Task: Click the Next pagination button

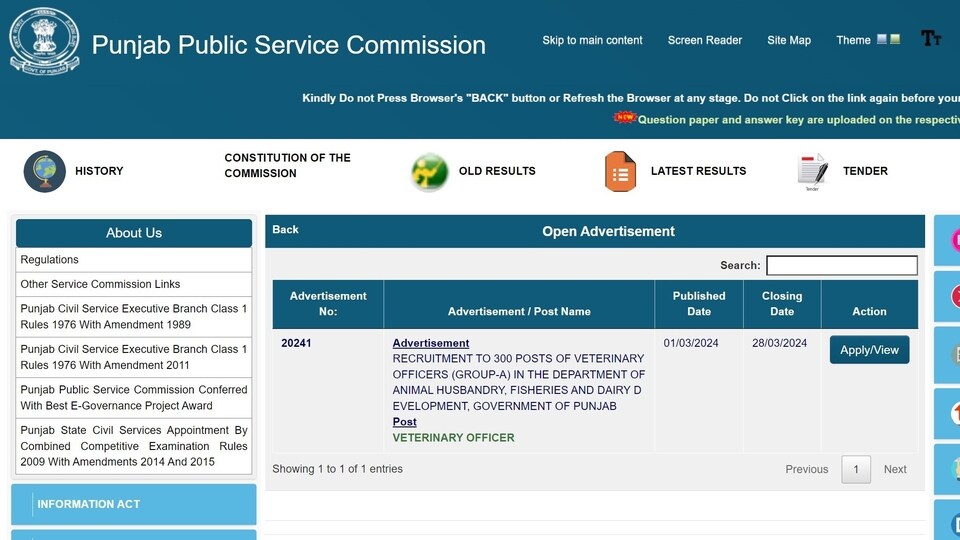Action: [x=895, y=469]
